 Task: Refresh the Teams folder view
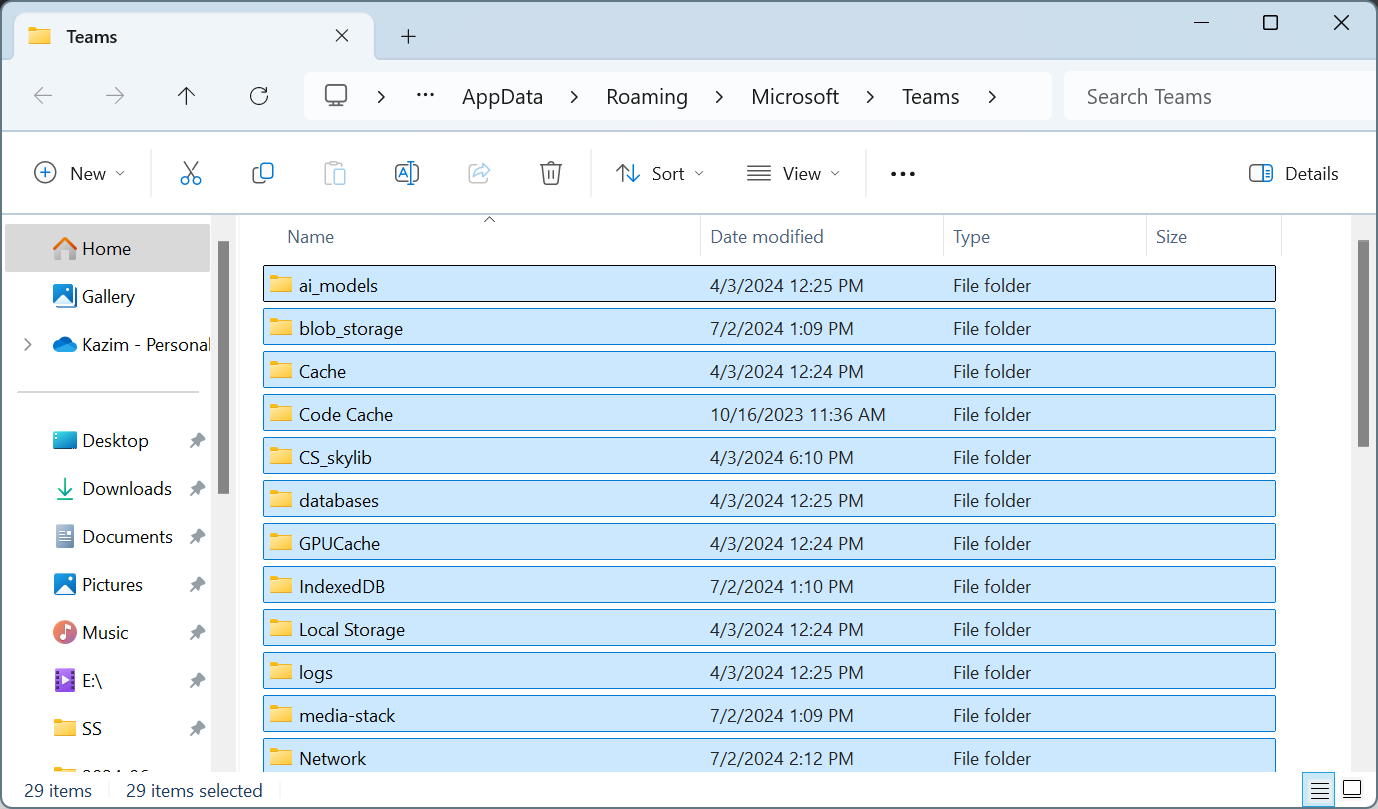(259, 96)
